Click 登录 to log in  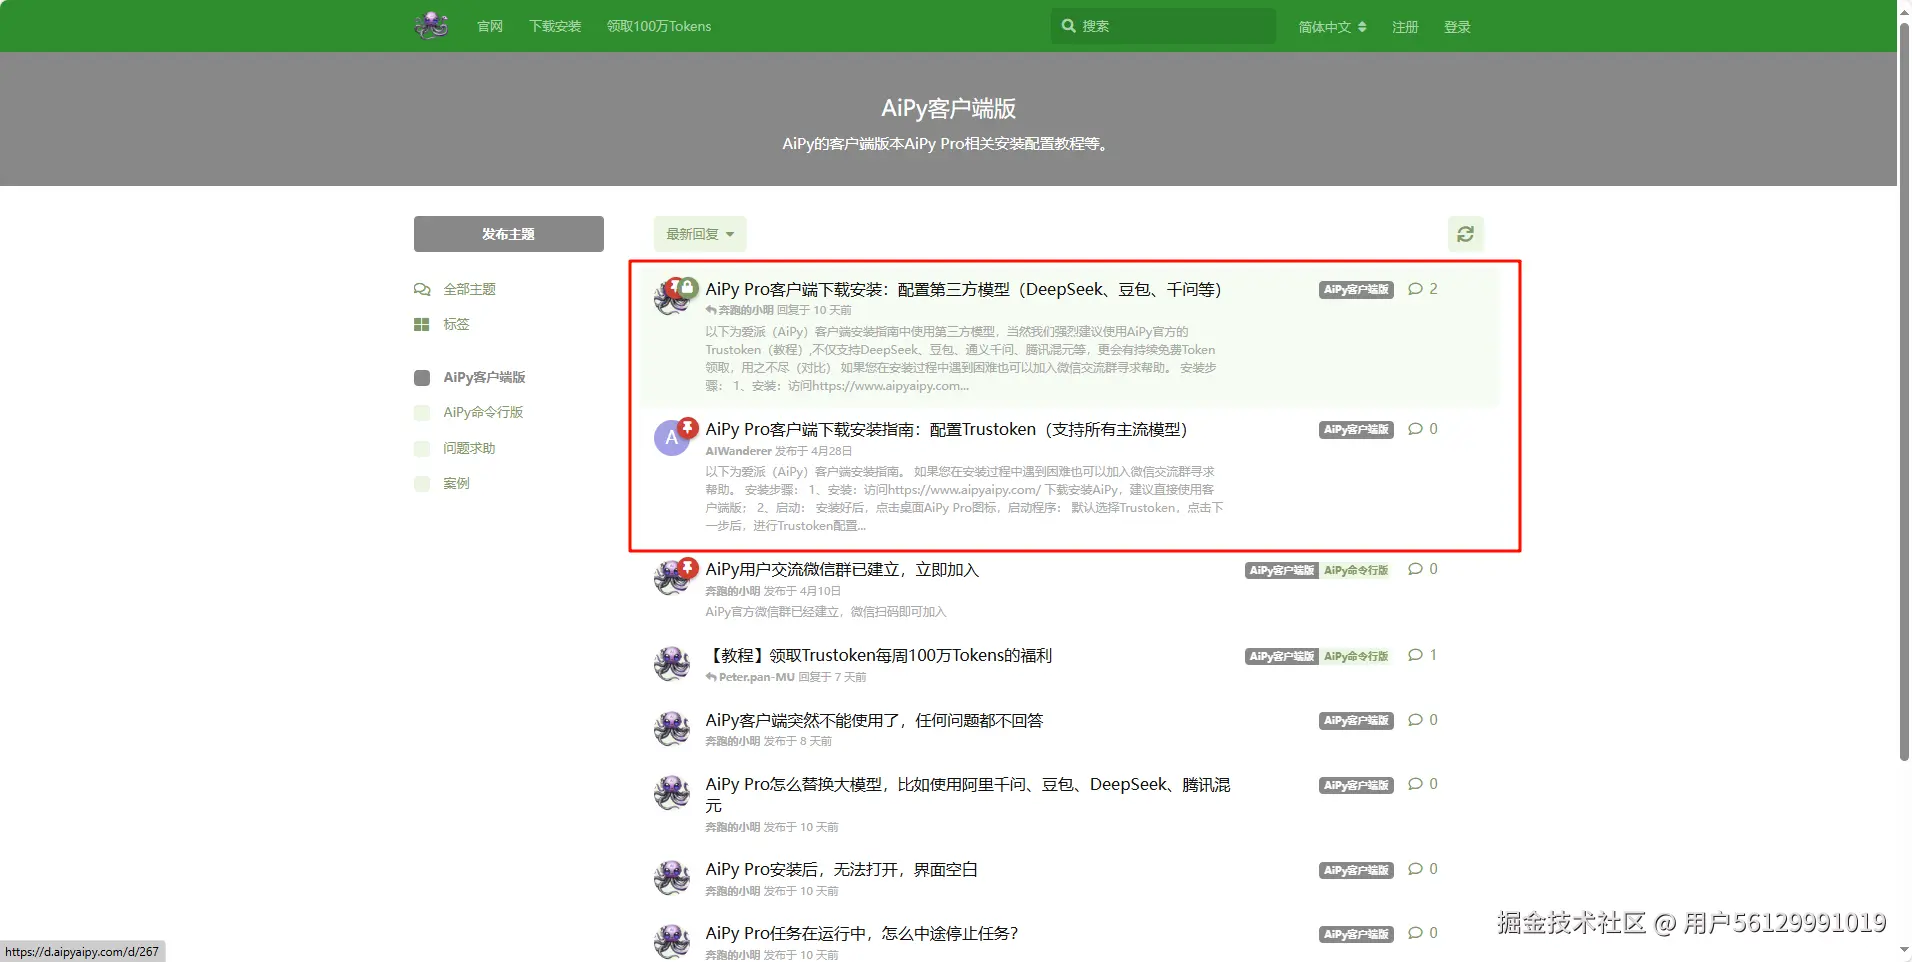click(1457, 27)
